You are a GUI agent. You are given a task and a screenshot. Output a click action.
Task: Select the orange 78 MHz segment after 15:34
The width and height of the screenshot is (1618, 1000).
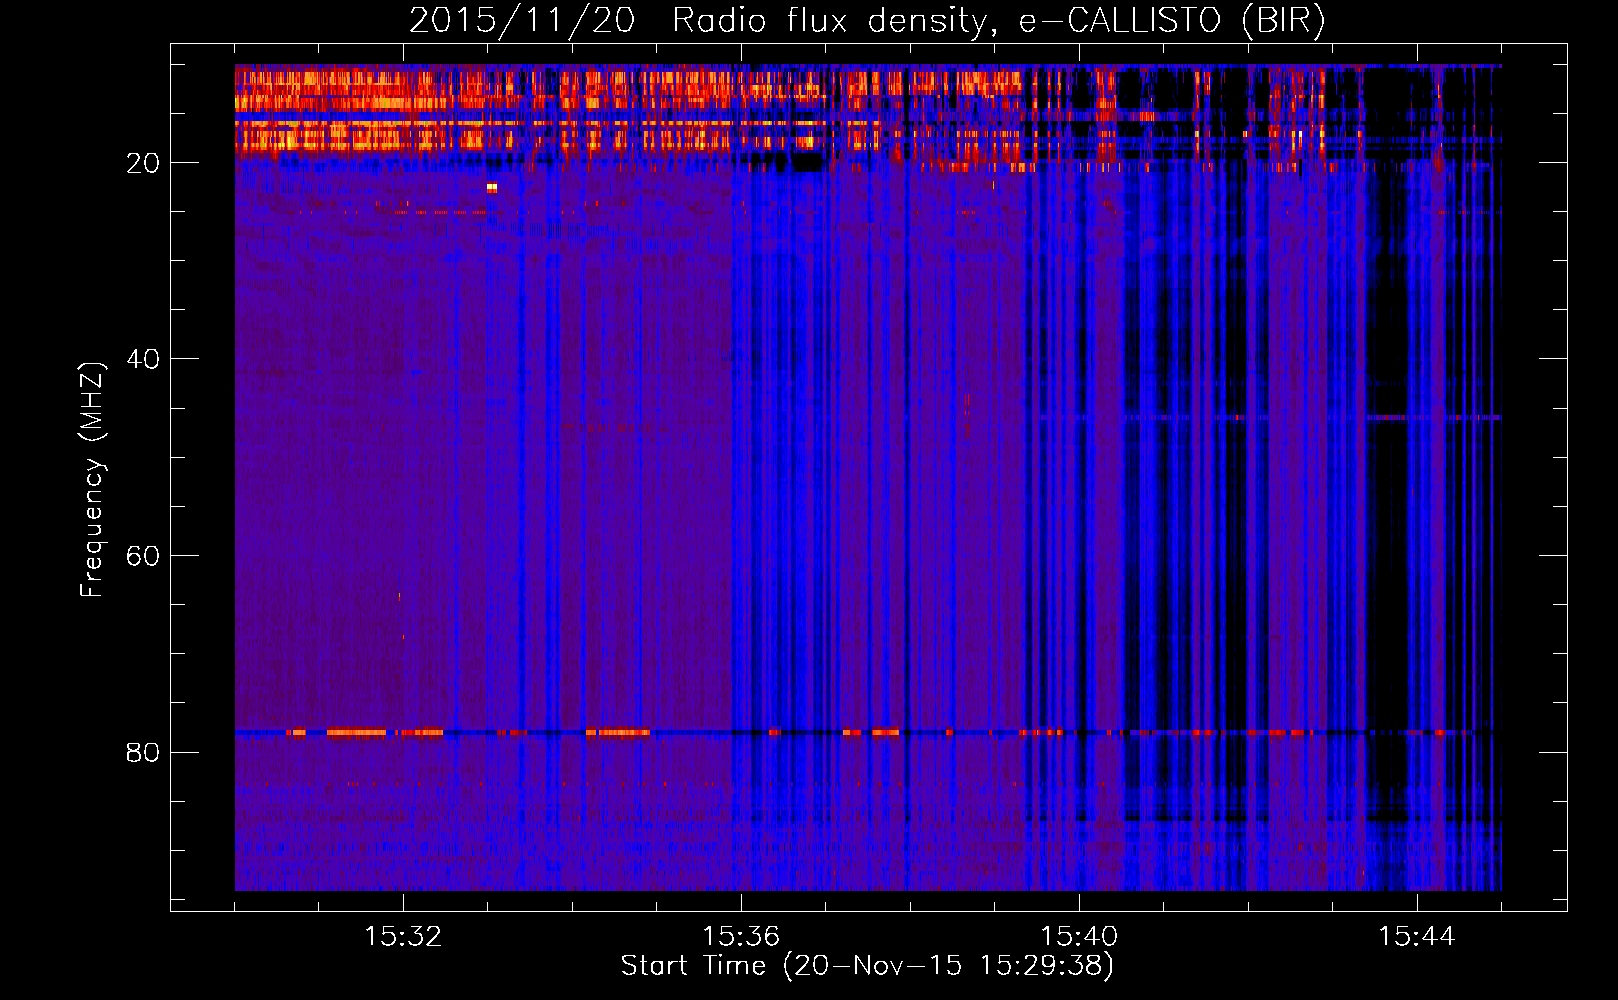(x=617, y=732)
